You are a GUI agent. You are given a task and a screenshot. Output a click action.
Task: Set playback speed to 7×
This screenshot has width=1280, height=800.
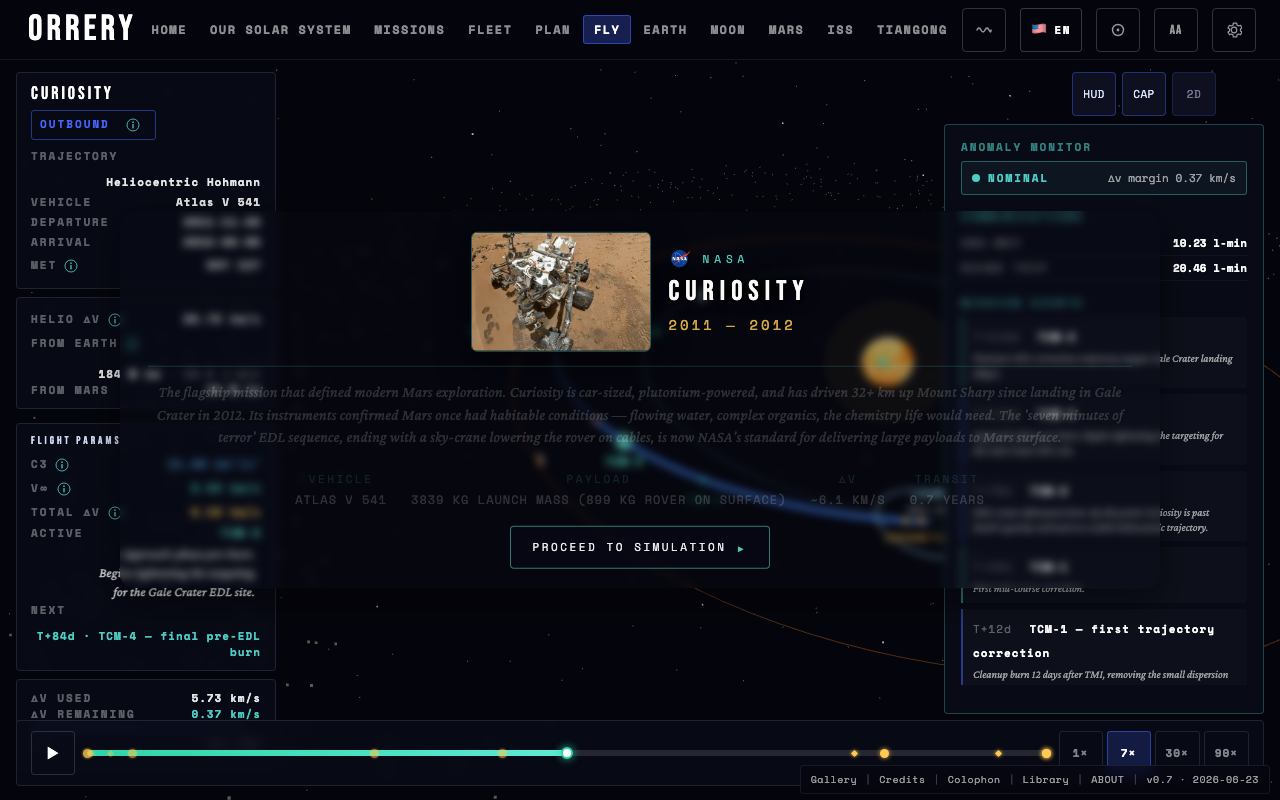(x=1129, y=753)
